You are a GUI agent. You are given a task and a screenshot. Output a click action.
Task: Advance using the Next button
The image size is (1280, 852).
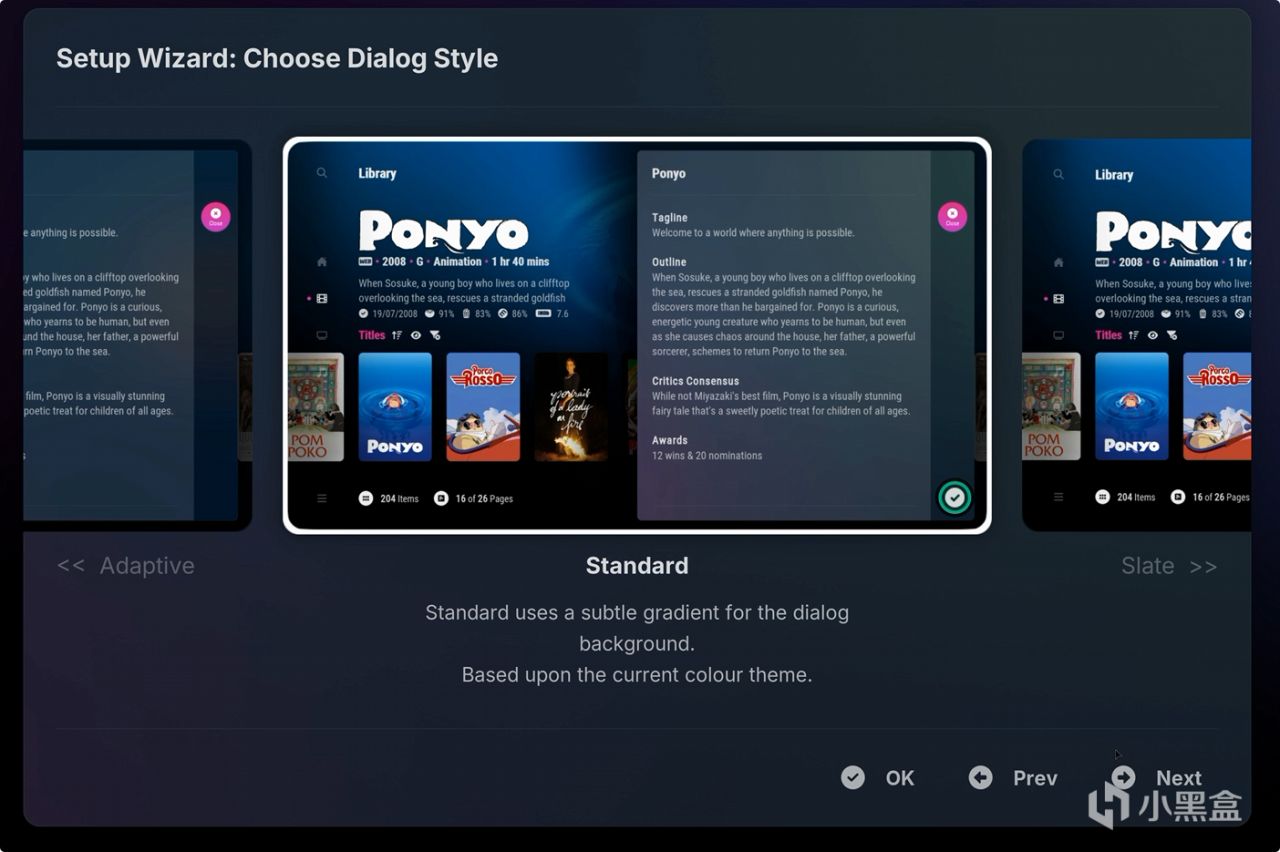coord(1156,778)
